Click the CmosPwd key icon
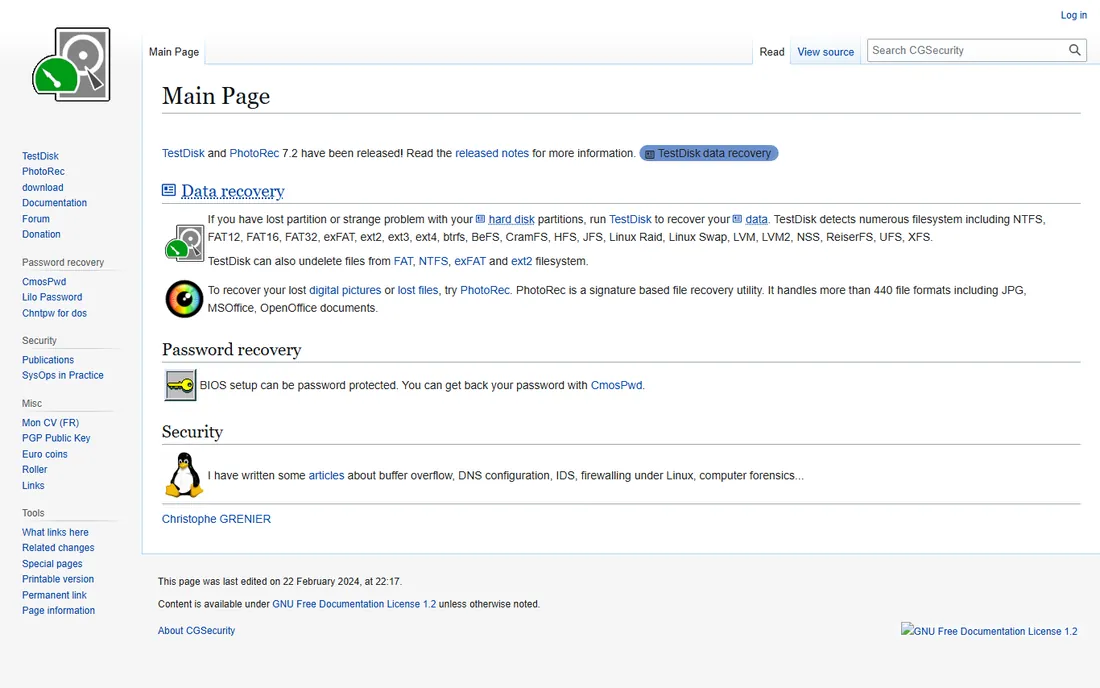Viewport: 1100px width, 688px height. [x=180, y=385]
